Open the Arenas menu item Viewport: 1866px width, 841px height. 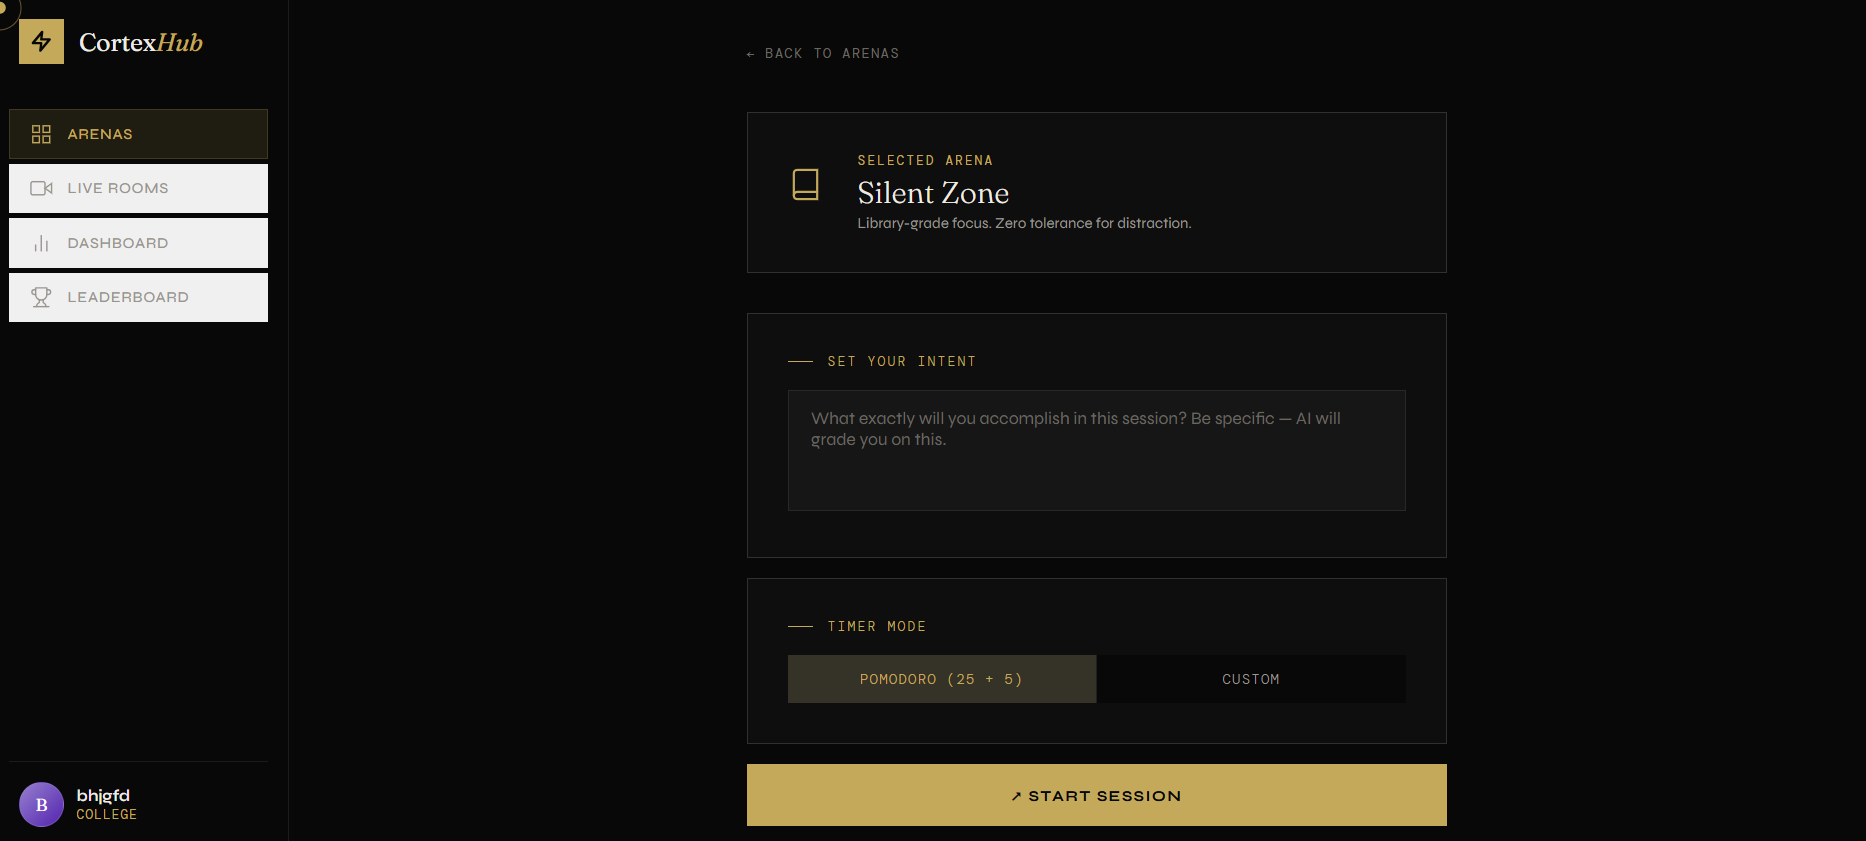pos(138,134)
